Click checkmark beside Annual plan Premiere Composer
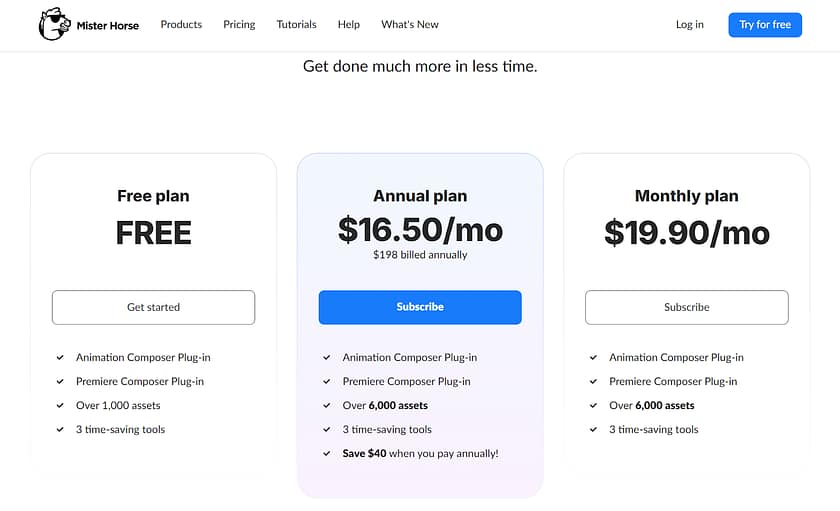The height and width of the screenshot is (511, 840). 327,382
